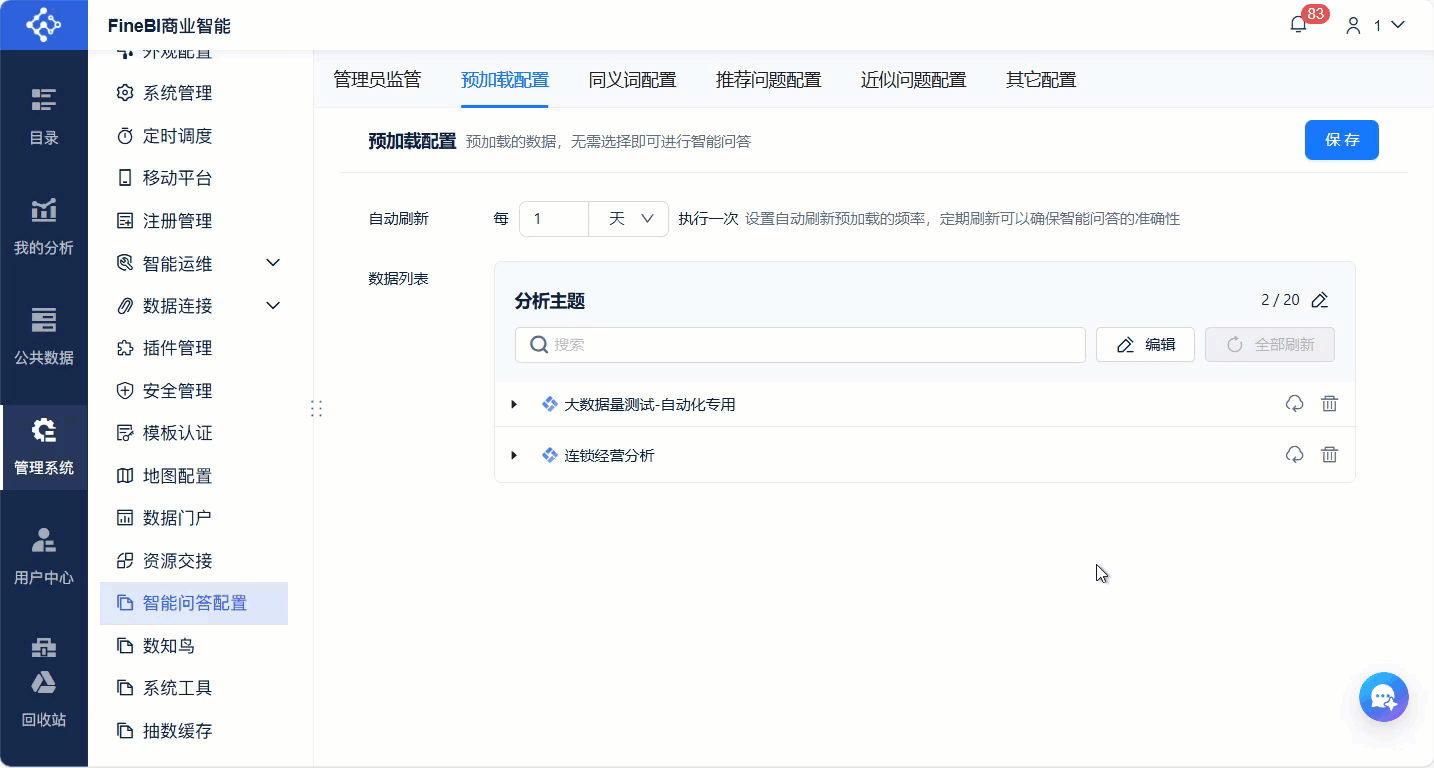Click the FineBI logo in top-left corner

[x=42, y=25]
